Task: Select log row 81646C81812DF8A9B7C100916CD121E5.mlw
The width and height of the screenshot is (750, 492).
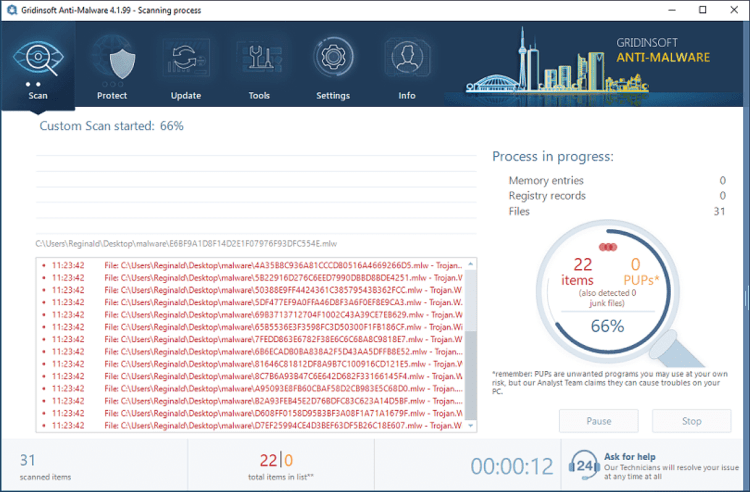Action: (252, 364)
